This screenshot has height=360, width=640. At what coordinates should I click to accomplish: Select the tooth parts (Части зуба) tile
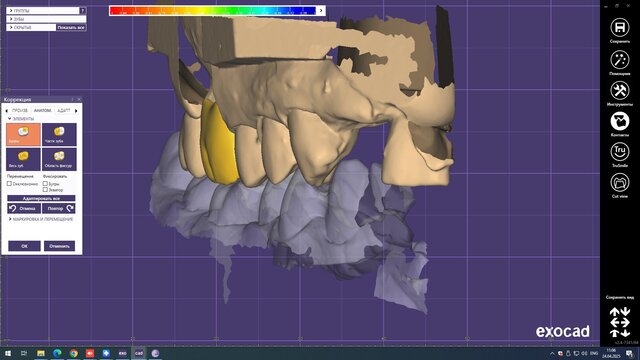click(59, 134)
